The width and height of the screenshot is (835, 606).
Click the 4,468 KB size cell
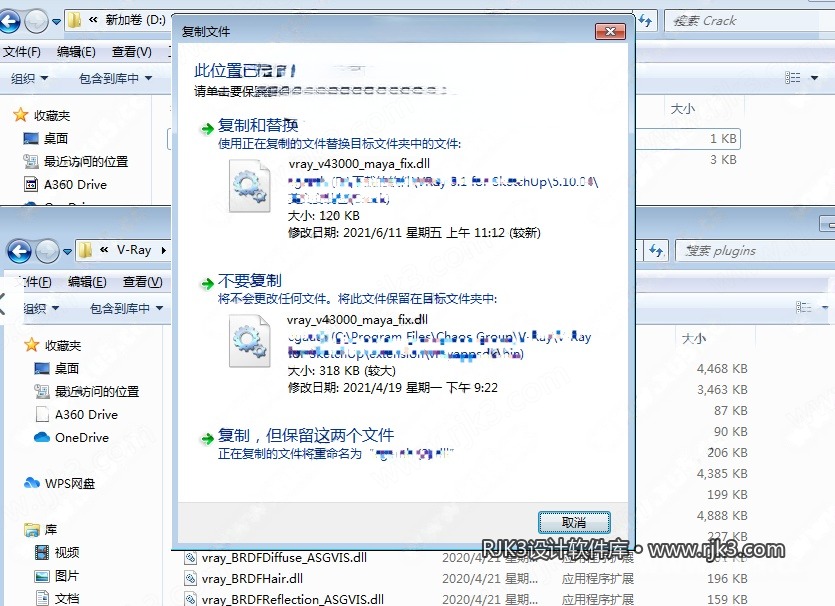tap(722, 368)
